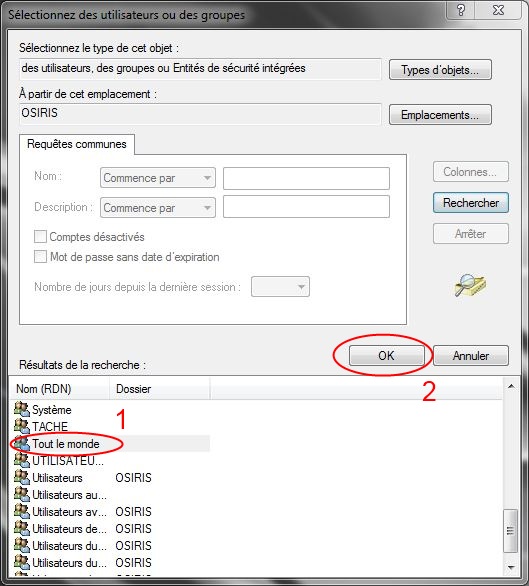Click the Utilisateurs av... group icon
The height and width of the screenshot is (586, 529).
click(x=22, y=511)
